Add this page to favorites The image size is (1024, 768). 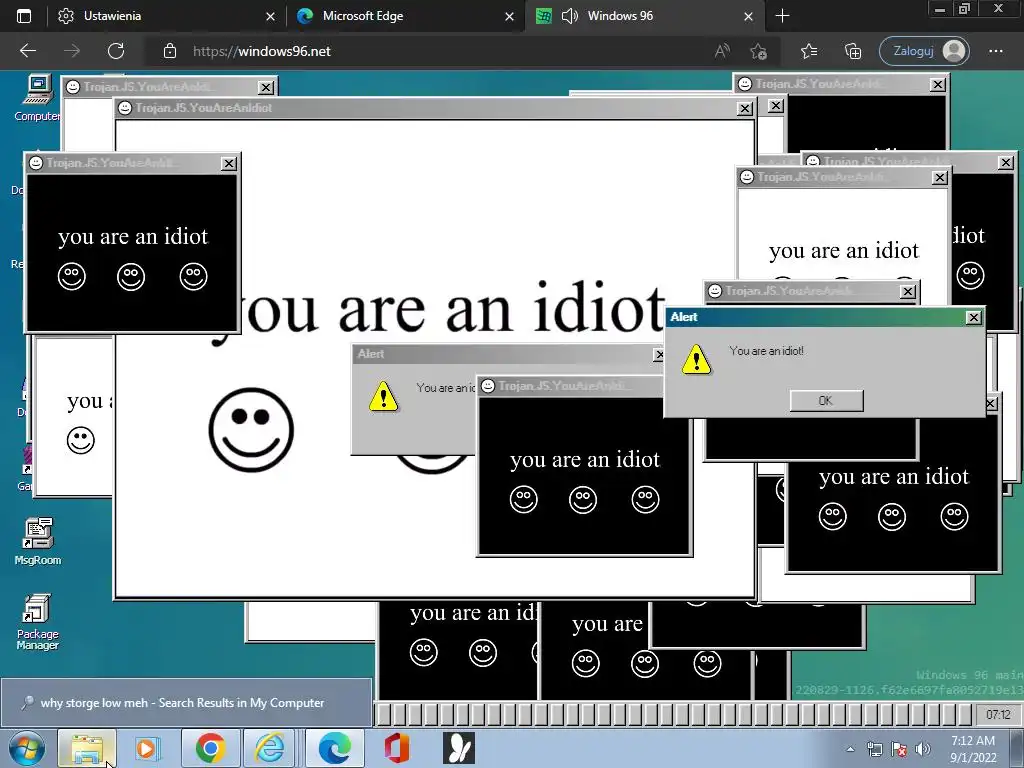click(758, 51)
